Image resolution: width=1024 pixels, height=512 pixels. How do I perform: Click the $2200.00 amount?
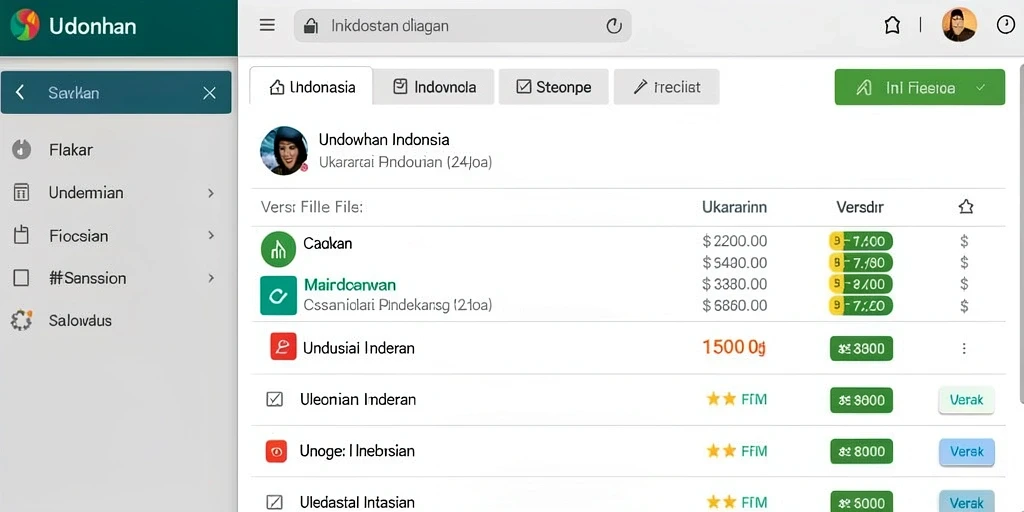pos(735,241)
